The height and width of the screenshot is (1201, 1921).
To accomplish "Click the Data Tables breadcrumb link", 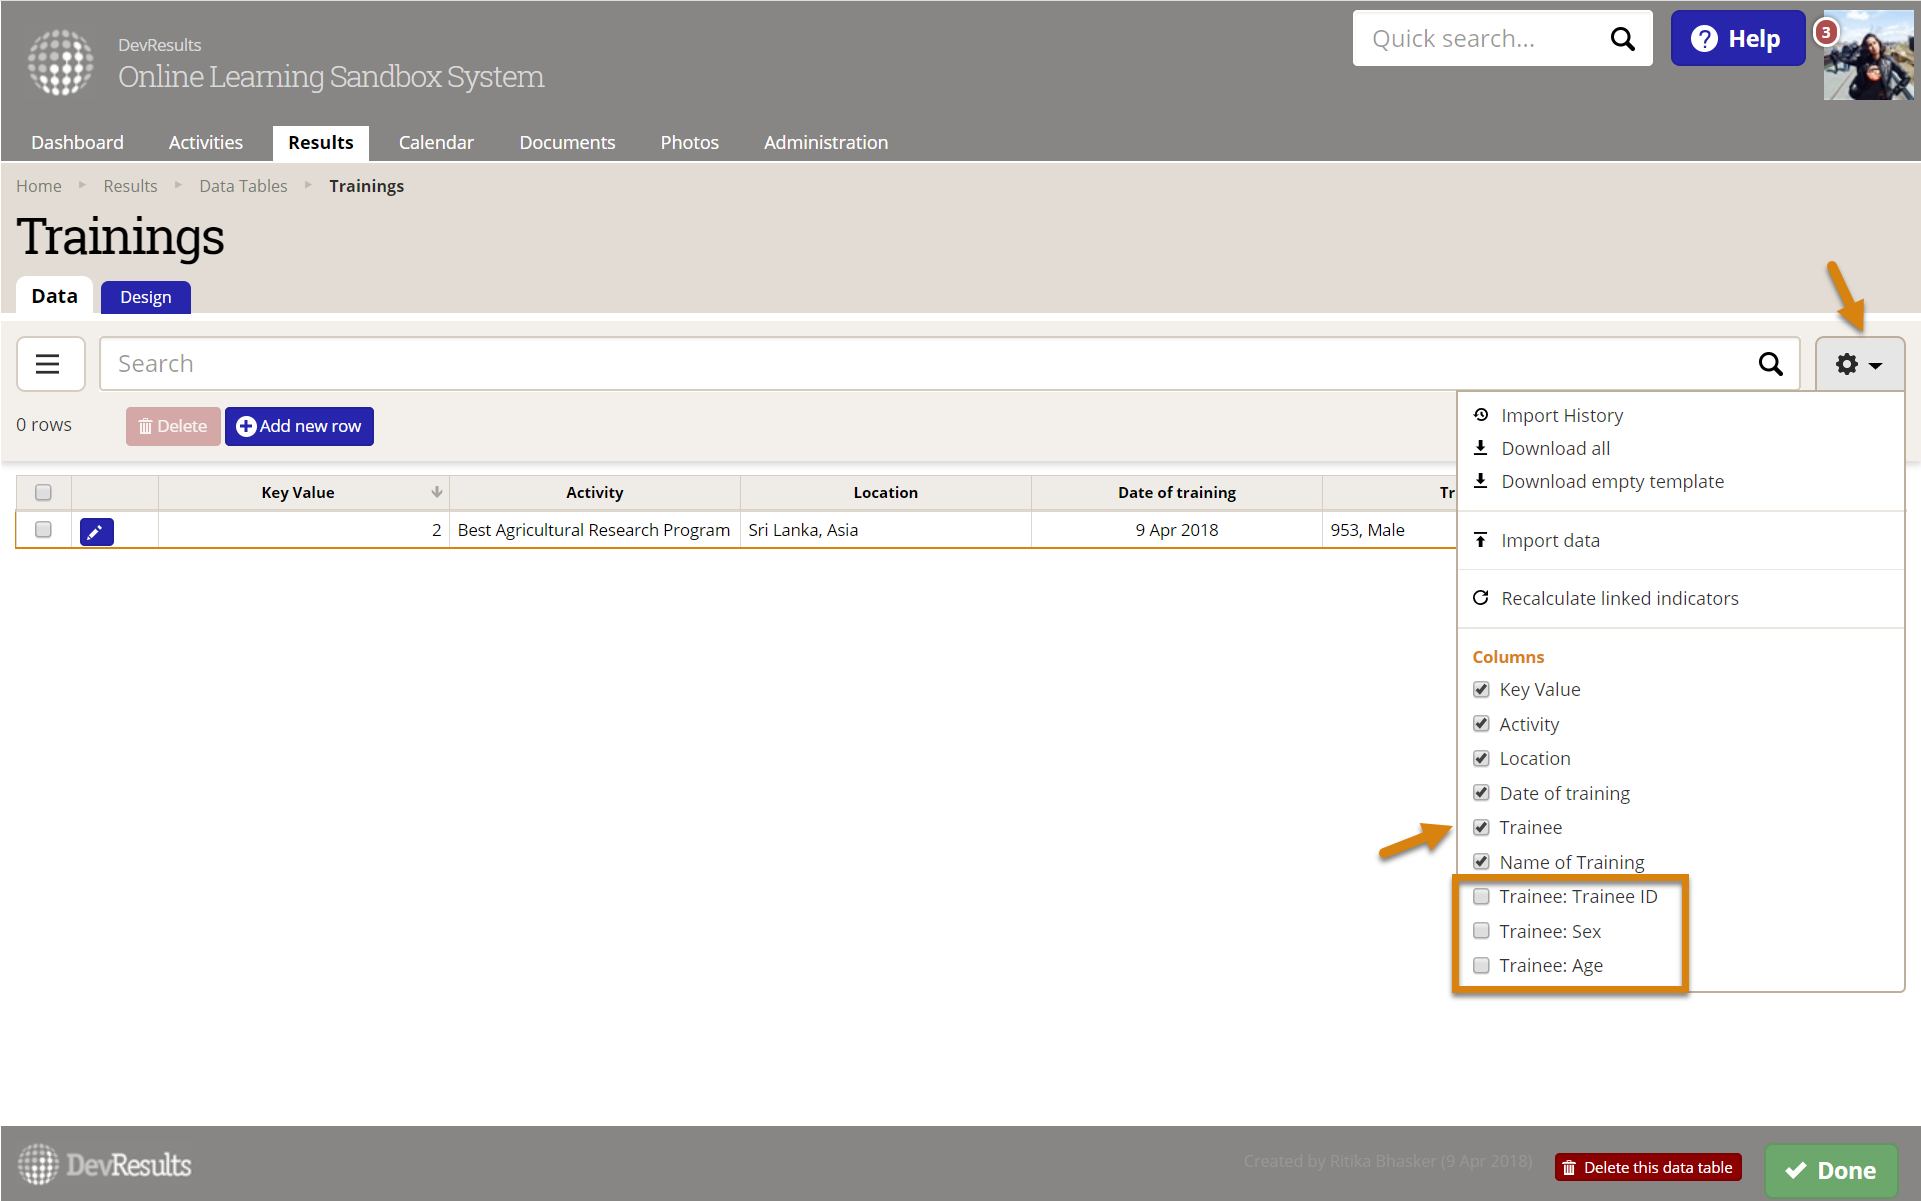I will click(243, 186).
